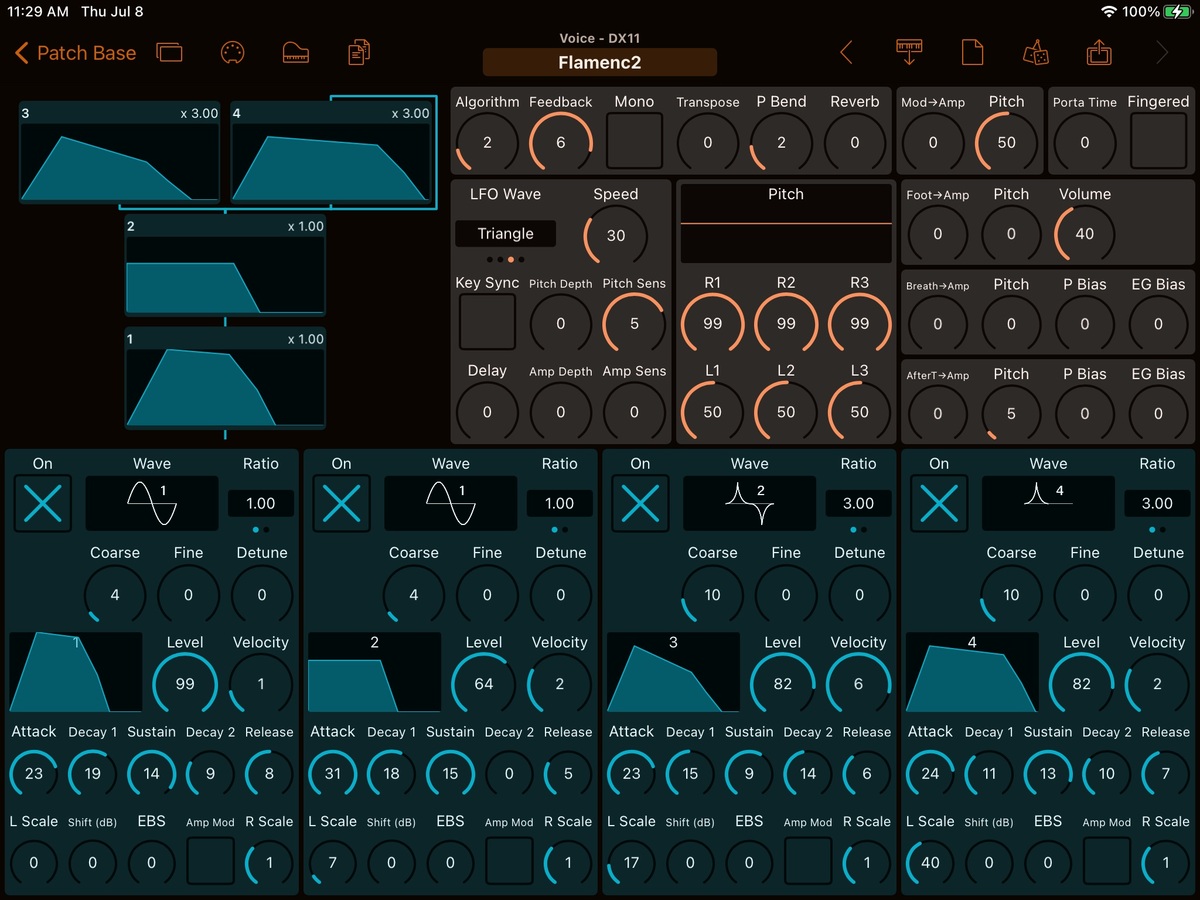Screen dimensions: 1200x900
Task: Open operator 2 Wave selector
Action: click(451, 503)
